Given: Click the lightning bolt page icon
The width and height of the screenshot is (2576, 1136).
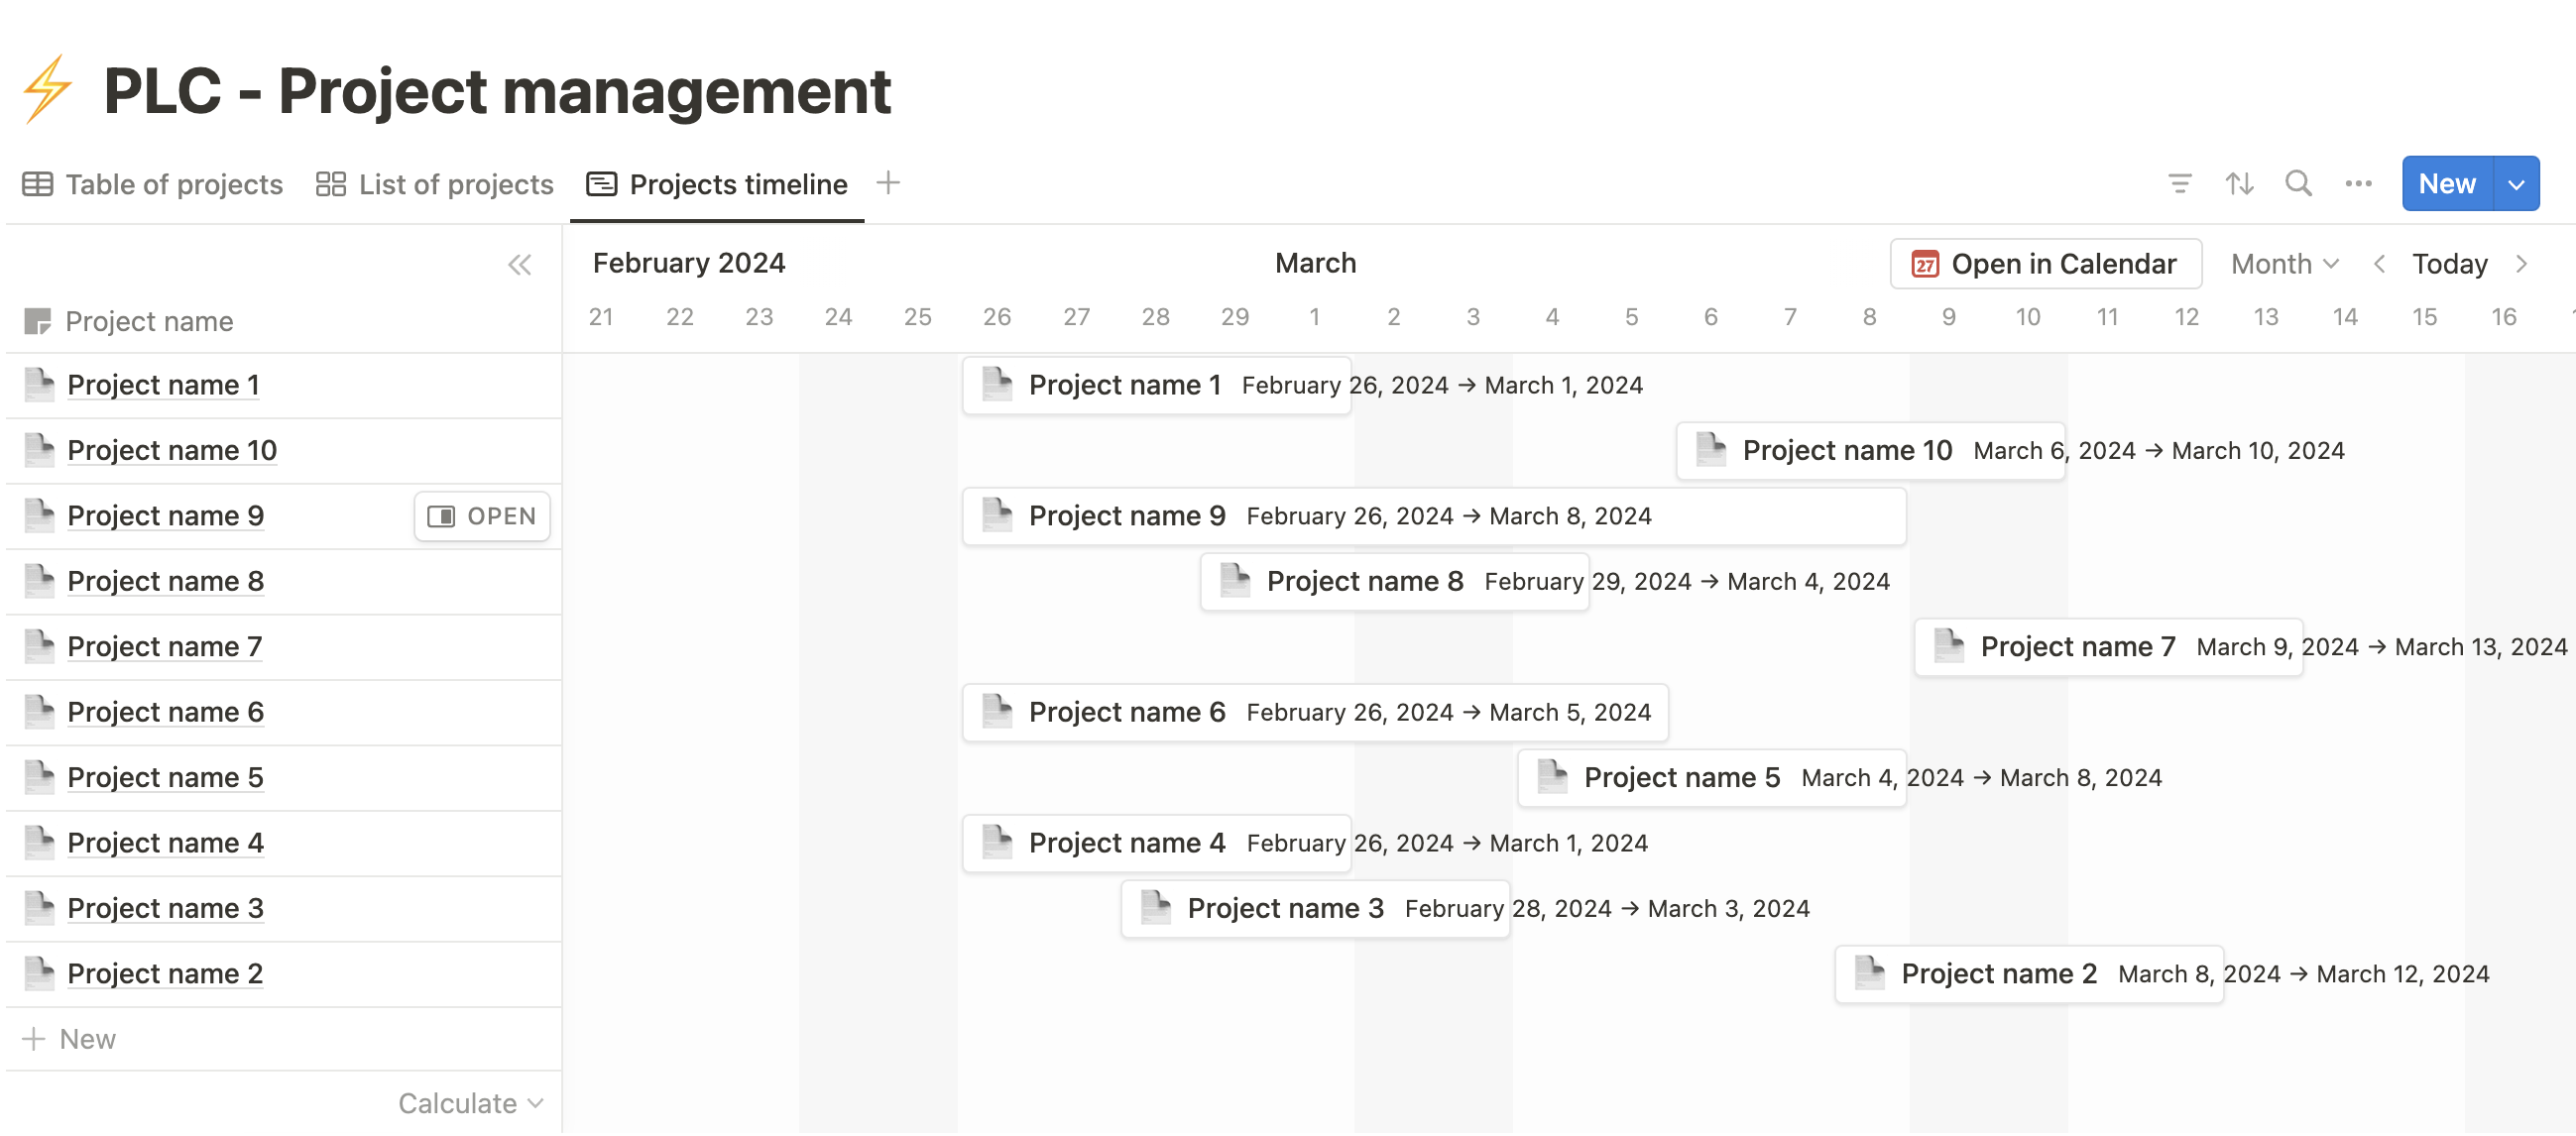Looking at the screenshot, I should pyautogui.click(x=48, y=89).
